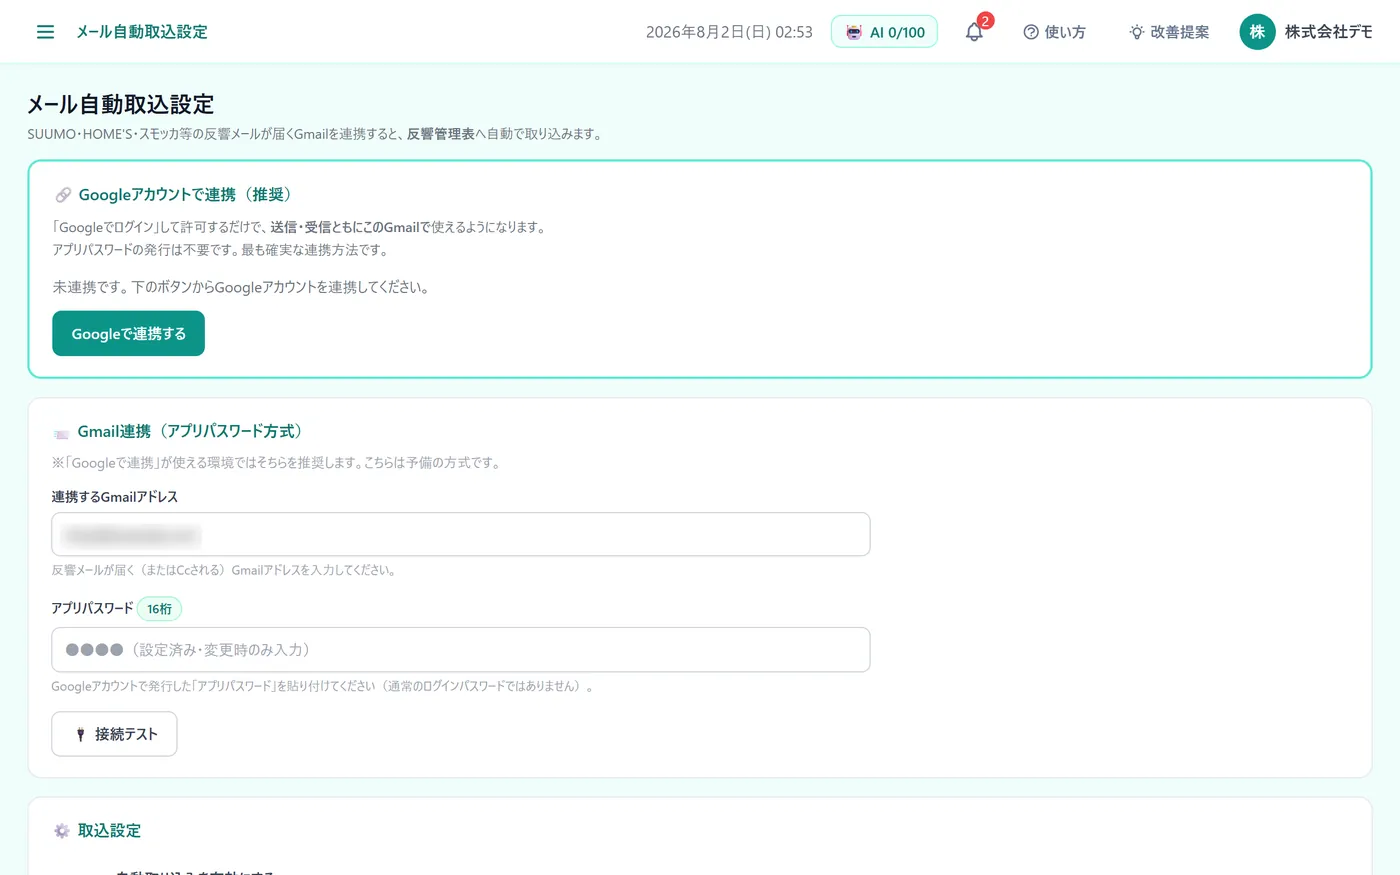
Task: Open the 使い方 help link
Action: tap(1054, 32)
